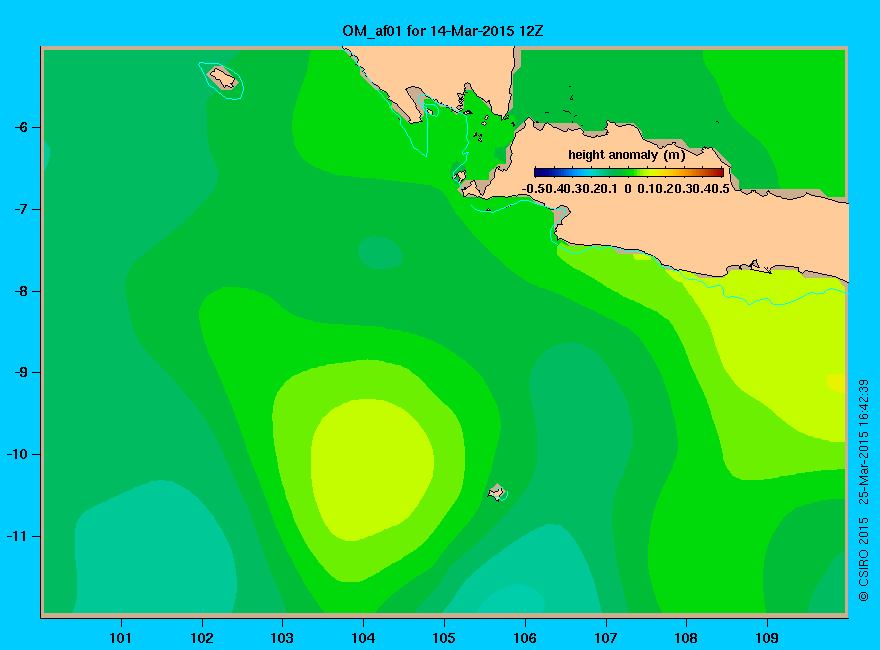Click longitude axis label 107

click(x=606, y=638)
